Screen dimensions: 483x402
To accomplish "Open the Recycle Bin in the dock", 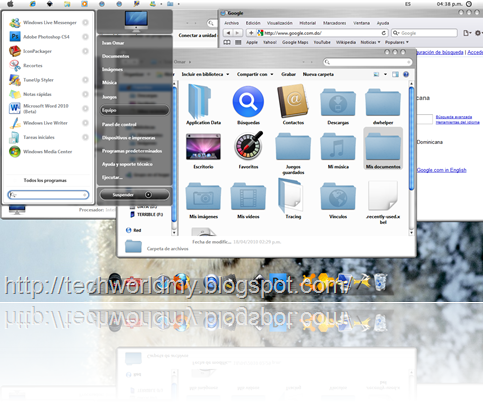I will (380, 282).
